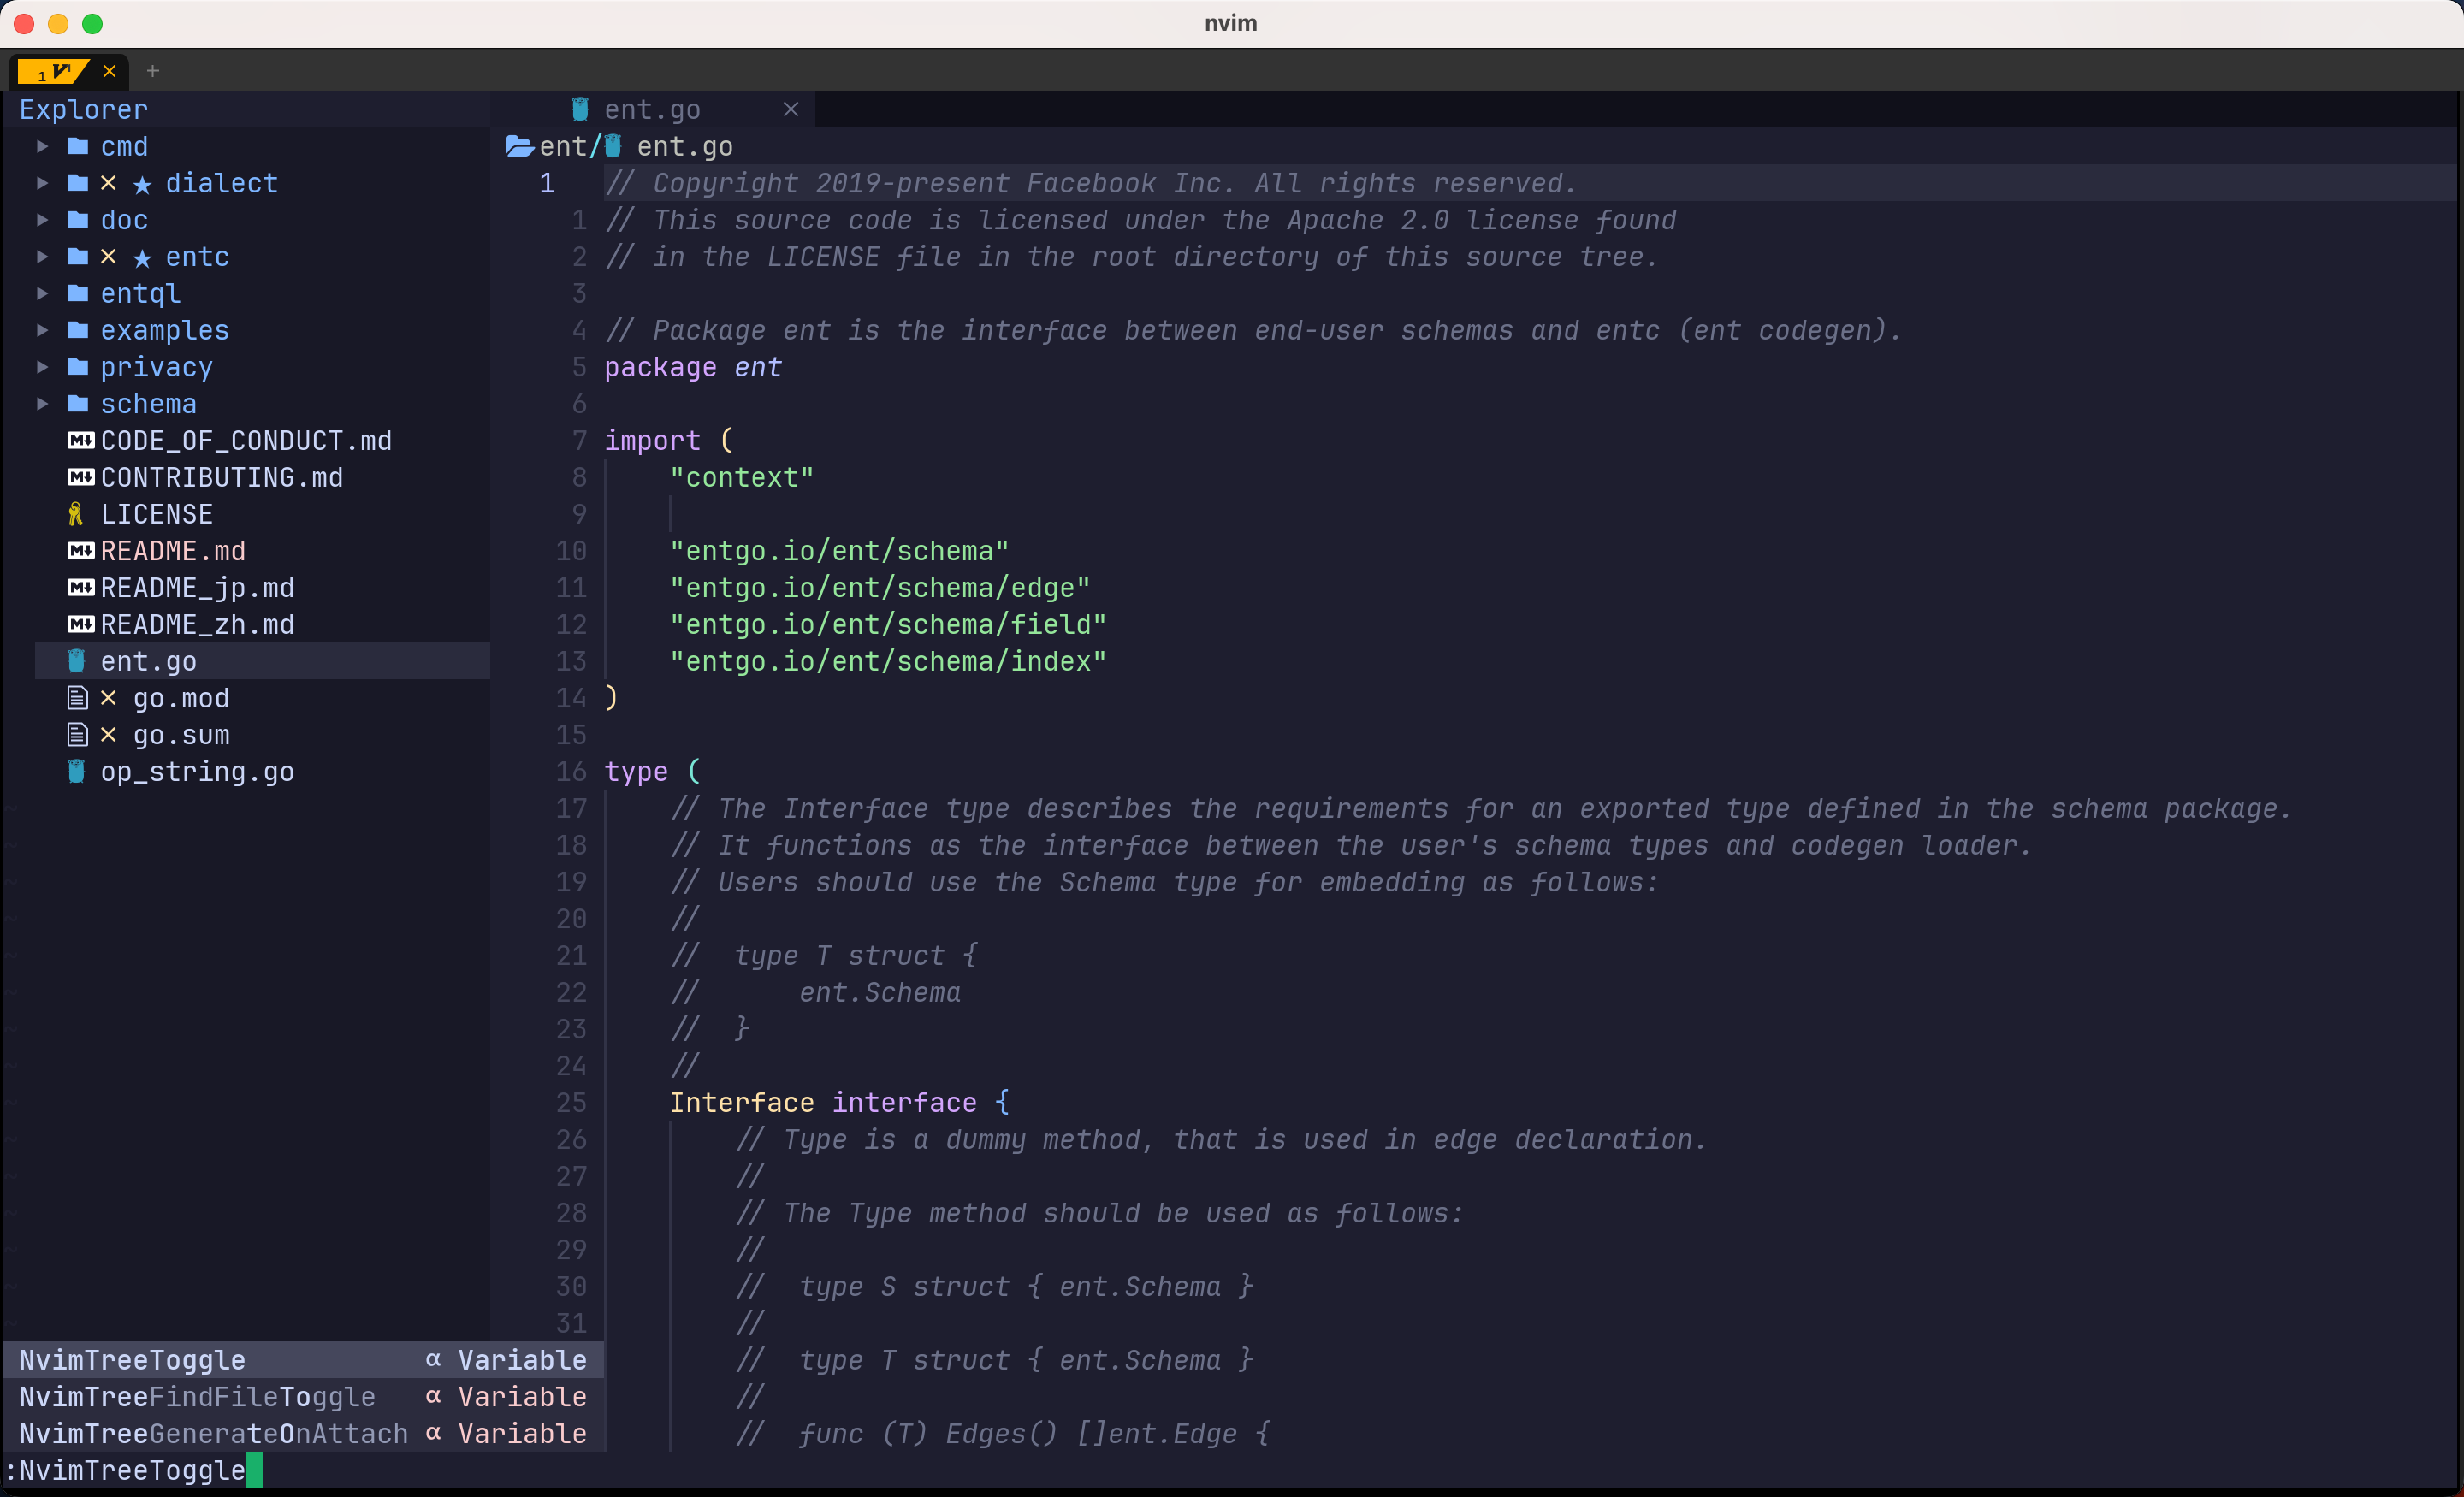Click the doc folder icon
Viewport: 2464px width, 1497px height.
(78, 220)
